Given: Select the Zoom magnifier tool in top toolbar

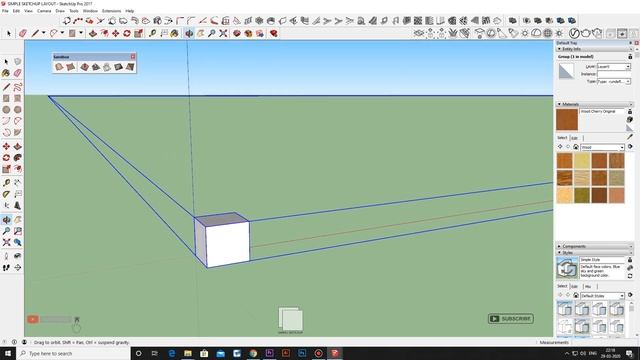Looking at the screenshot, I should [x=211, y=33].
